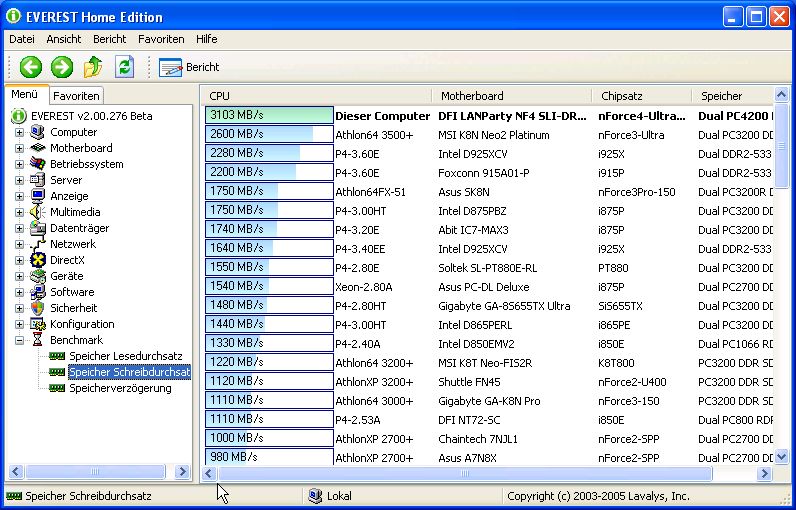Screen dimensions: 796x510
Task: Click the Shuttle FN45 motherboard cell
Action: (x=469, y=382)
